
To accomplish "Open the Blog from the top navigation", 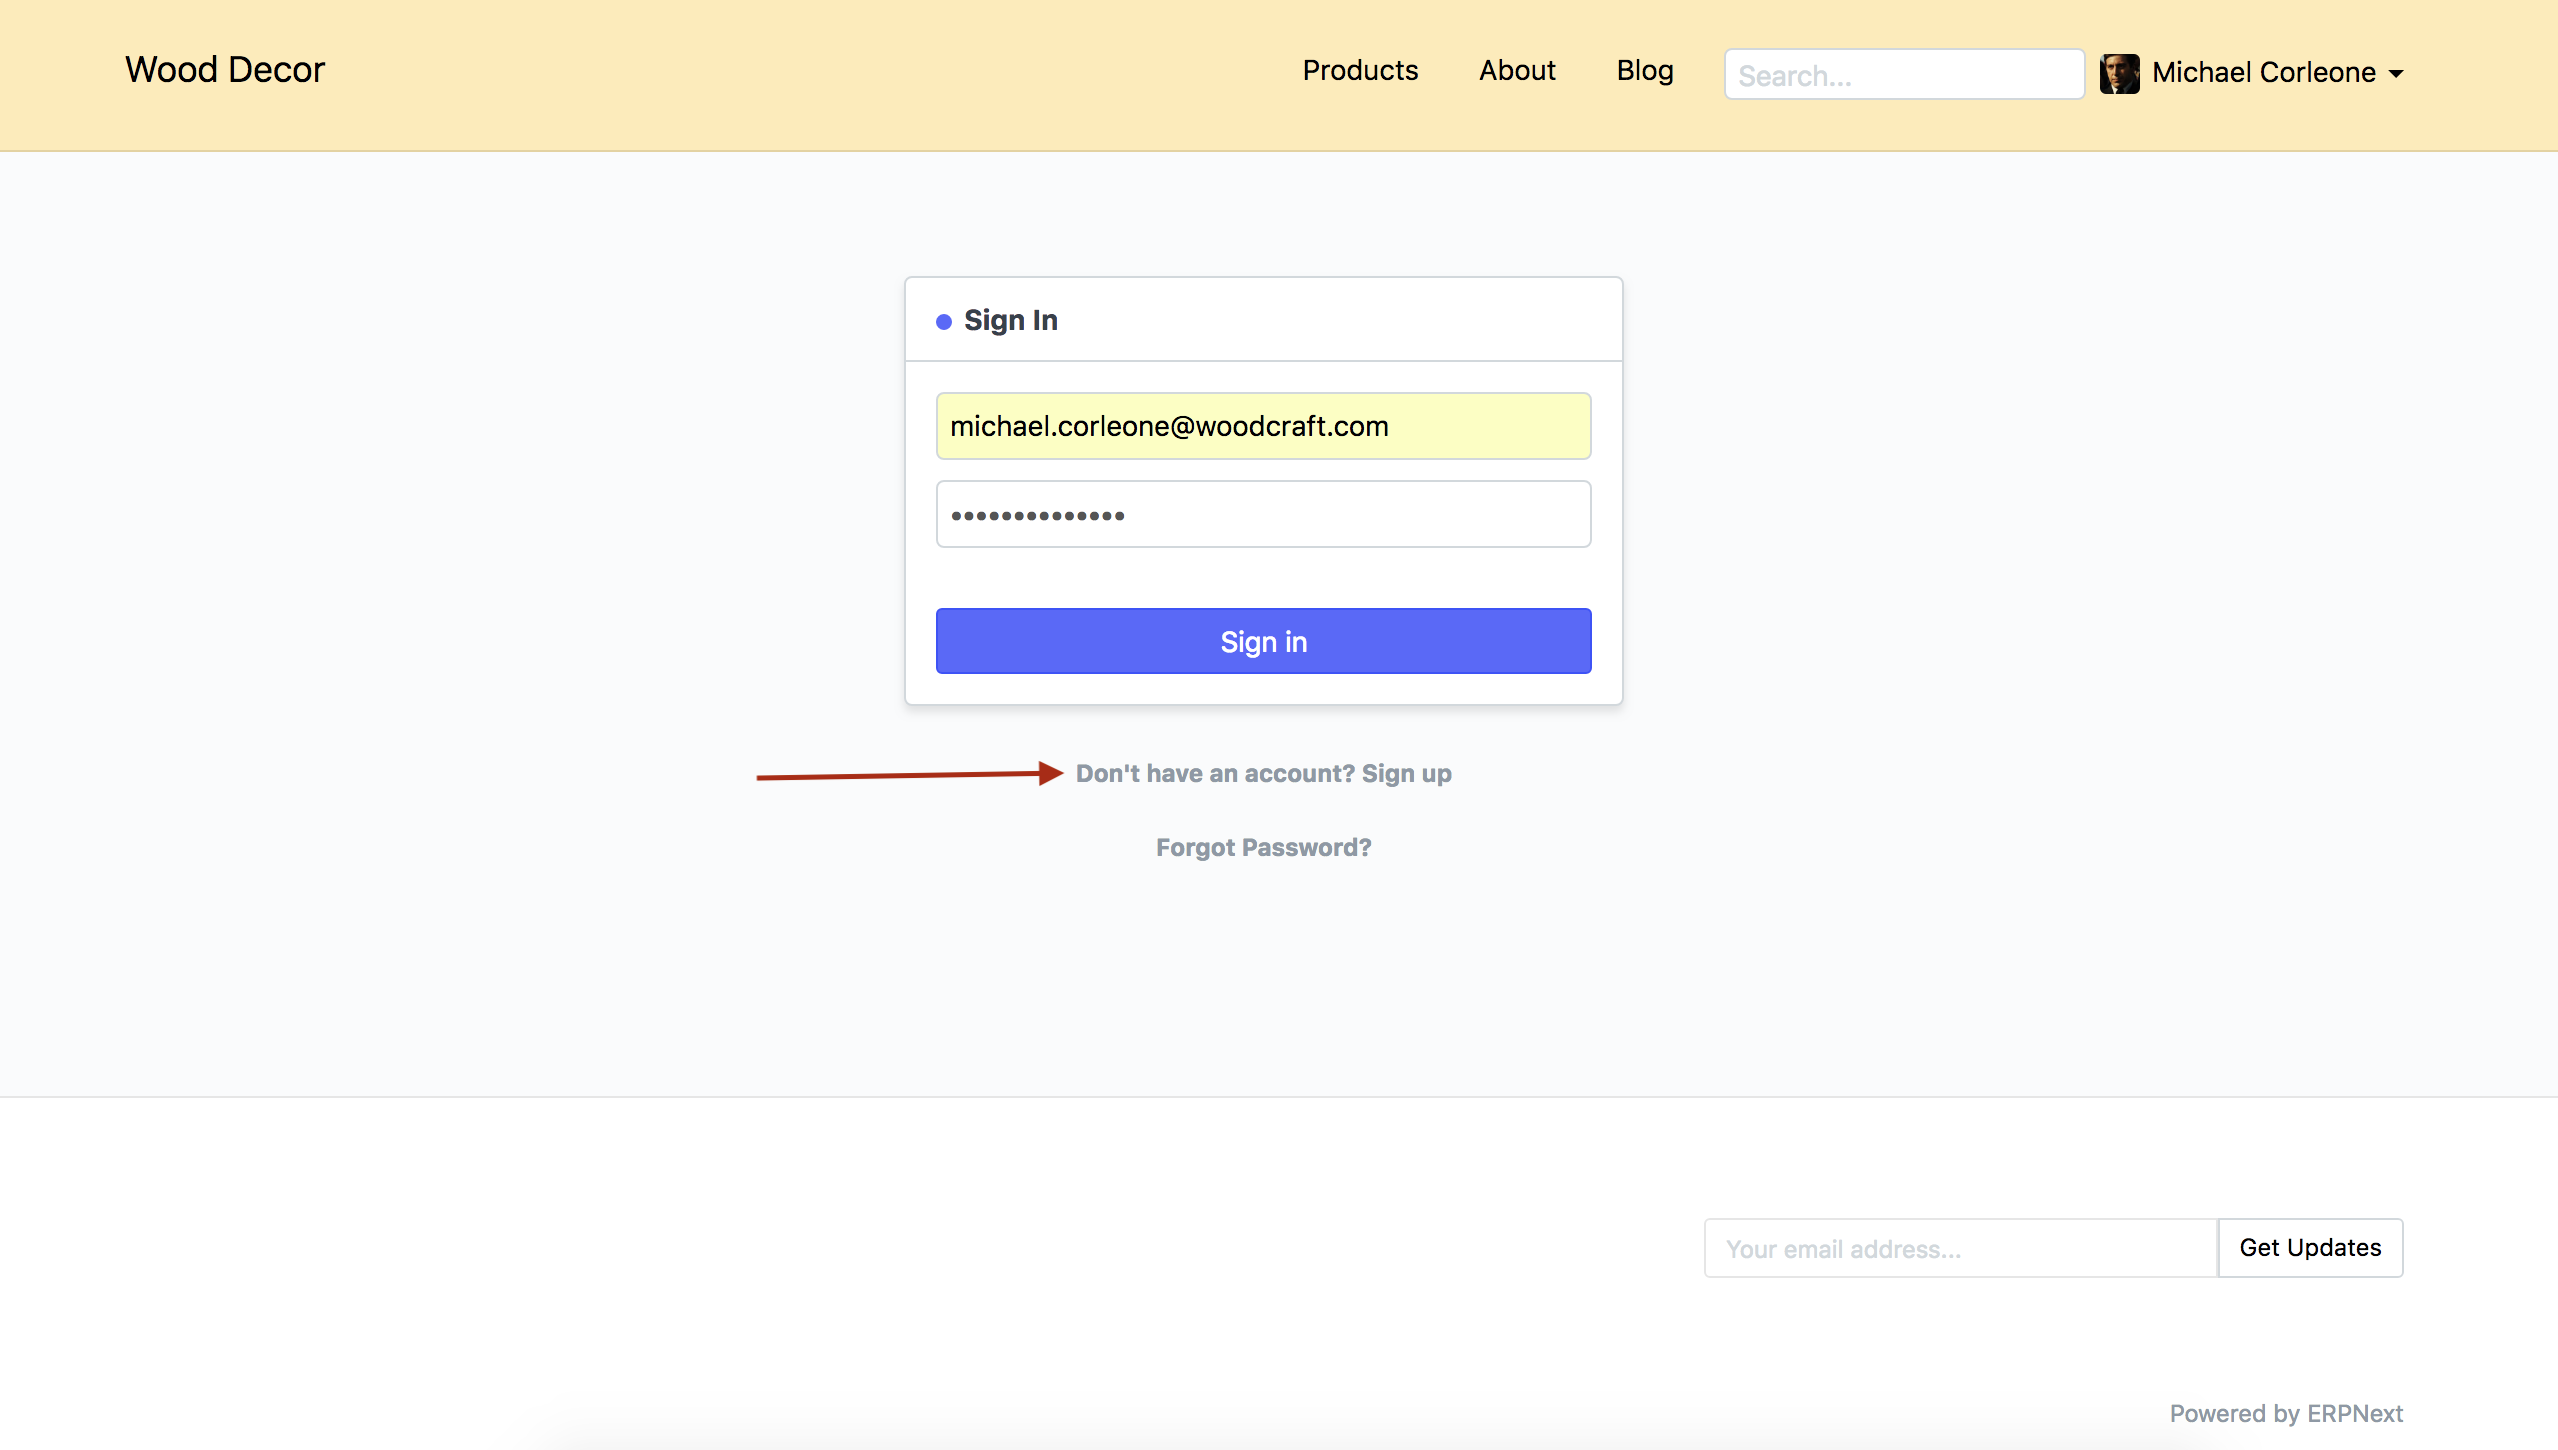I will [x=1644, y=70].
